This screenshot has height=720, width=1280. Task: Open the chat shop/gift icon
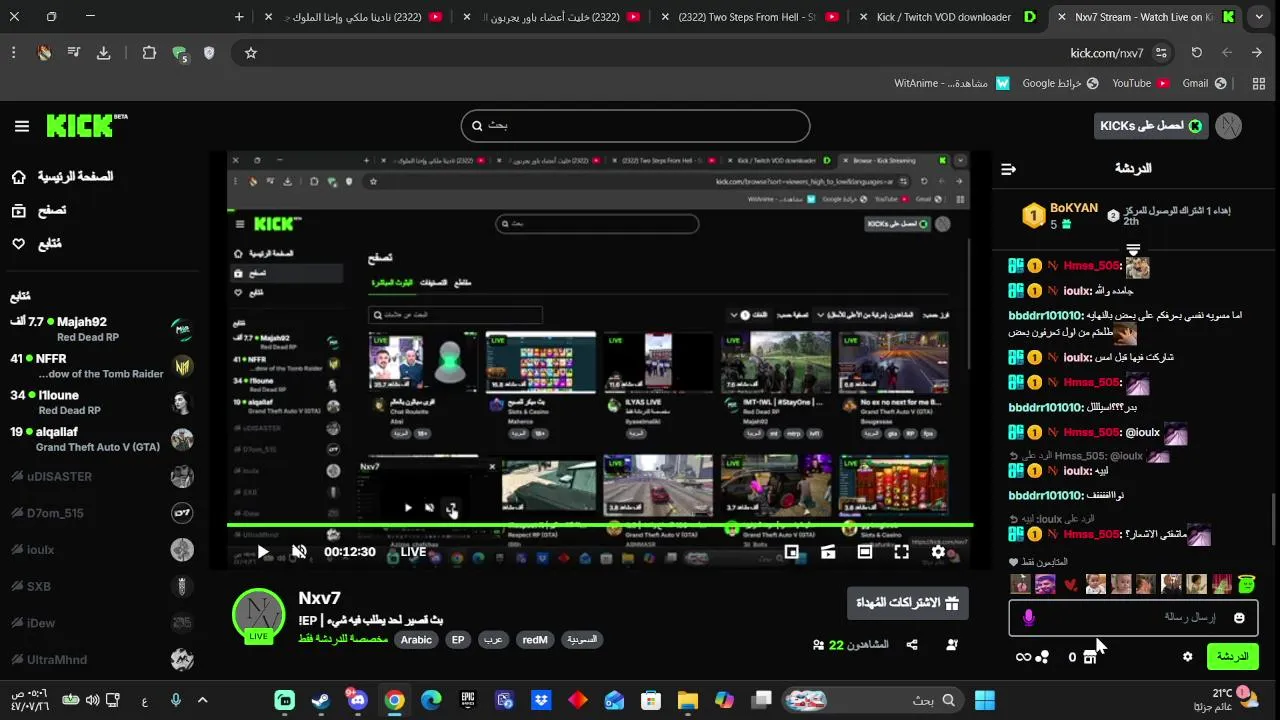click(1090, 657)
